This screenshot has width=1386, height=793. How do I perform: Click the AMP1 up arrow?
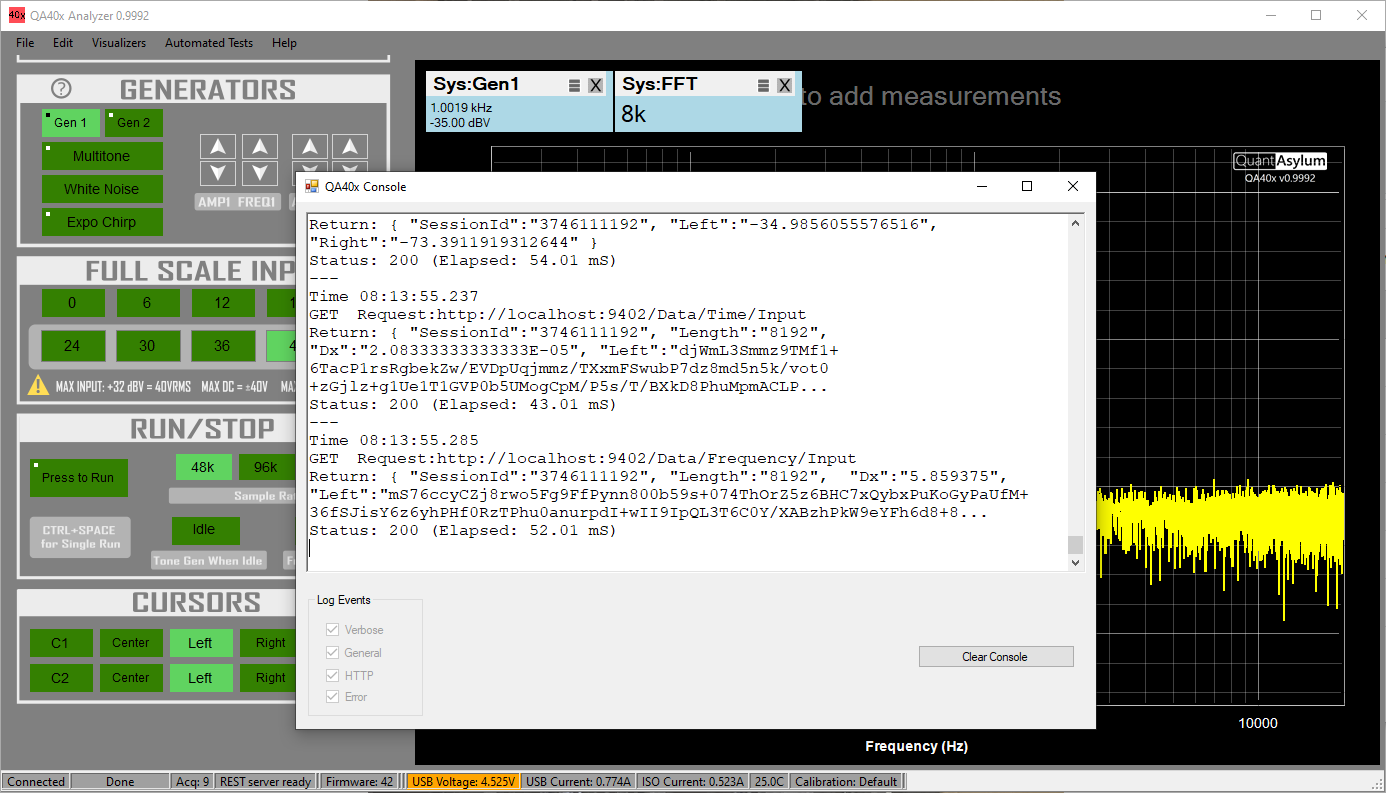click(218, 147)
